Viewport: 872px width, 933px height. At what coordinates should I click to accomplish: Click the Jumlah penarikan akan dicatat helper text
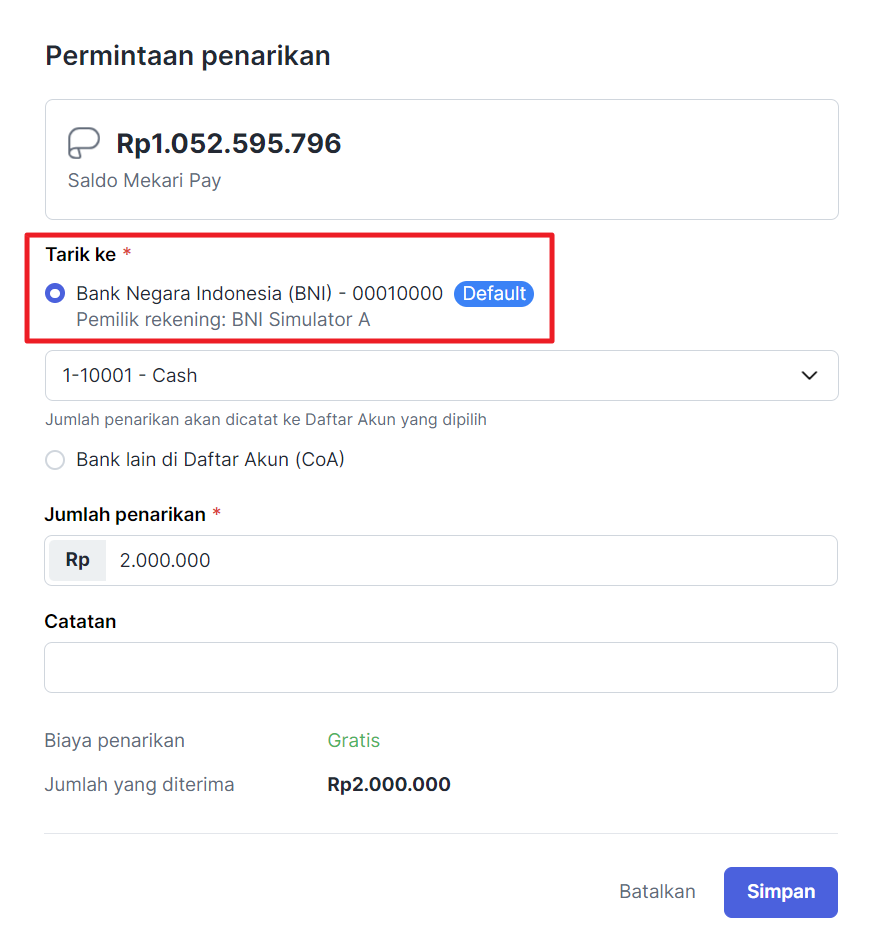(x=266, y=420)
